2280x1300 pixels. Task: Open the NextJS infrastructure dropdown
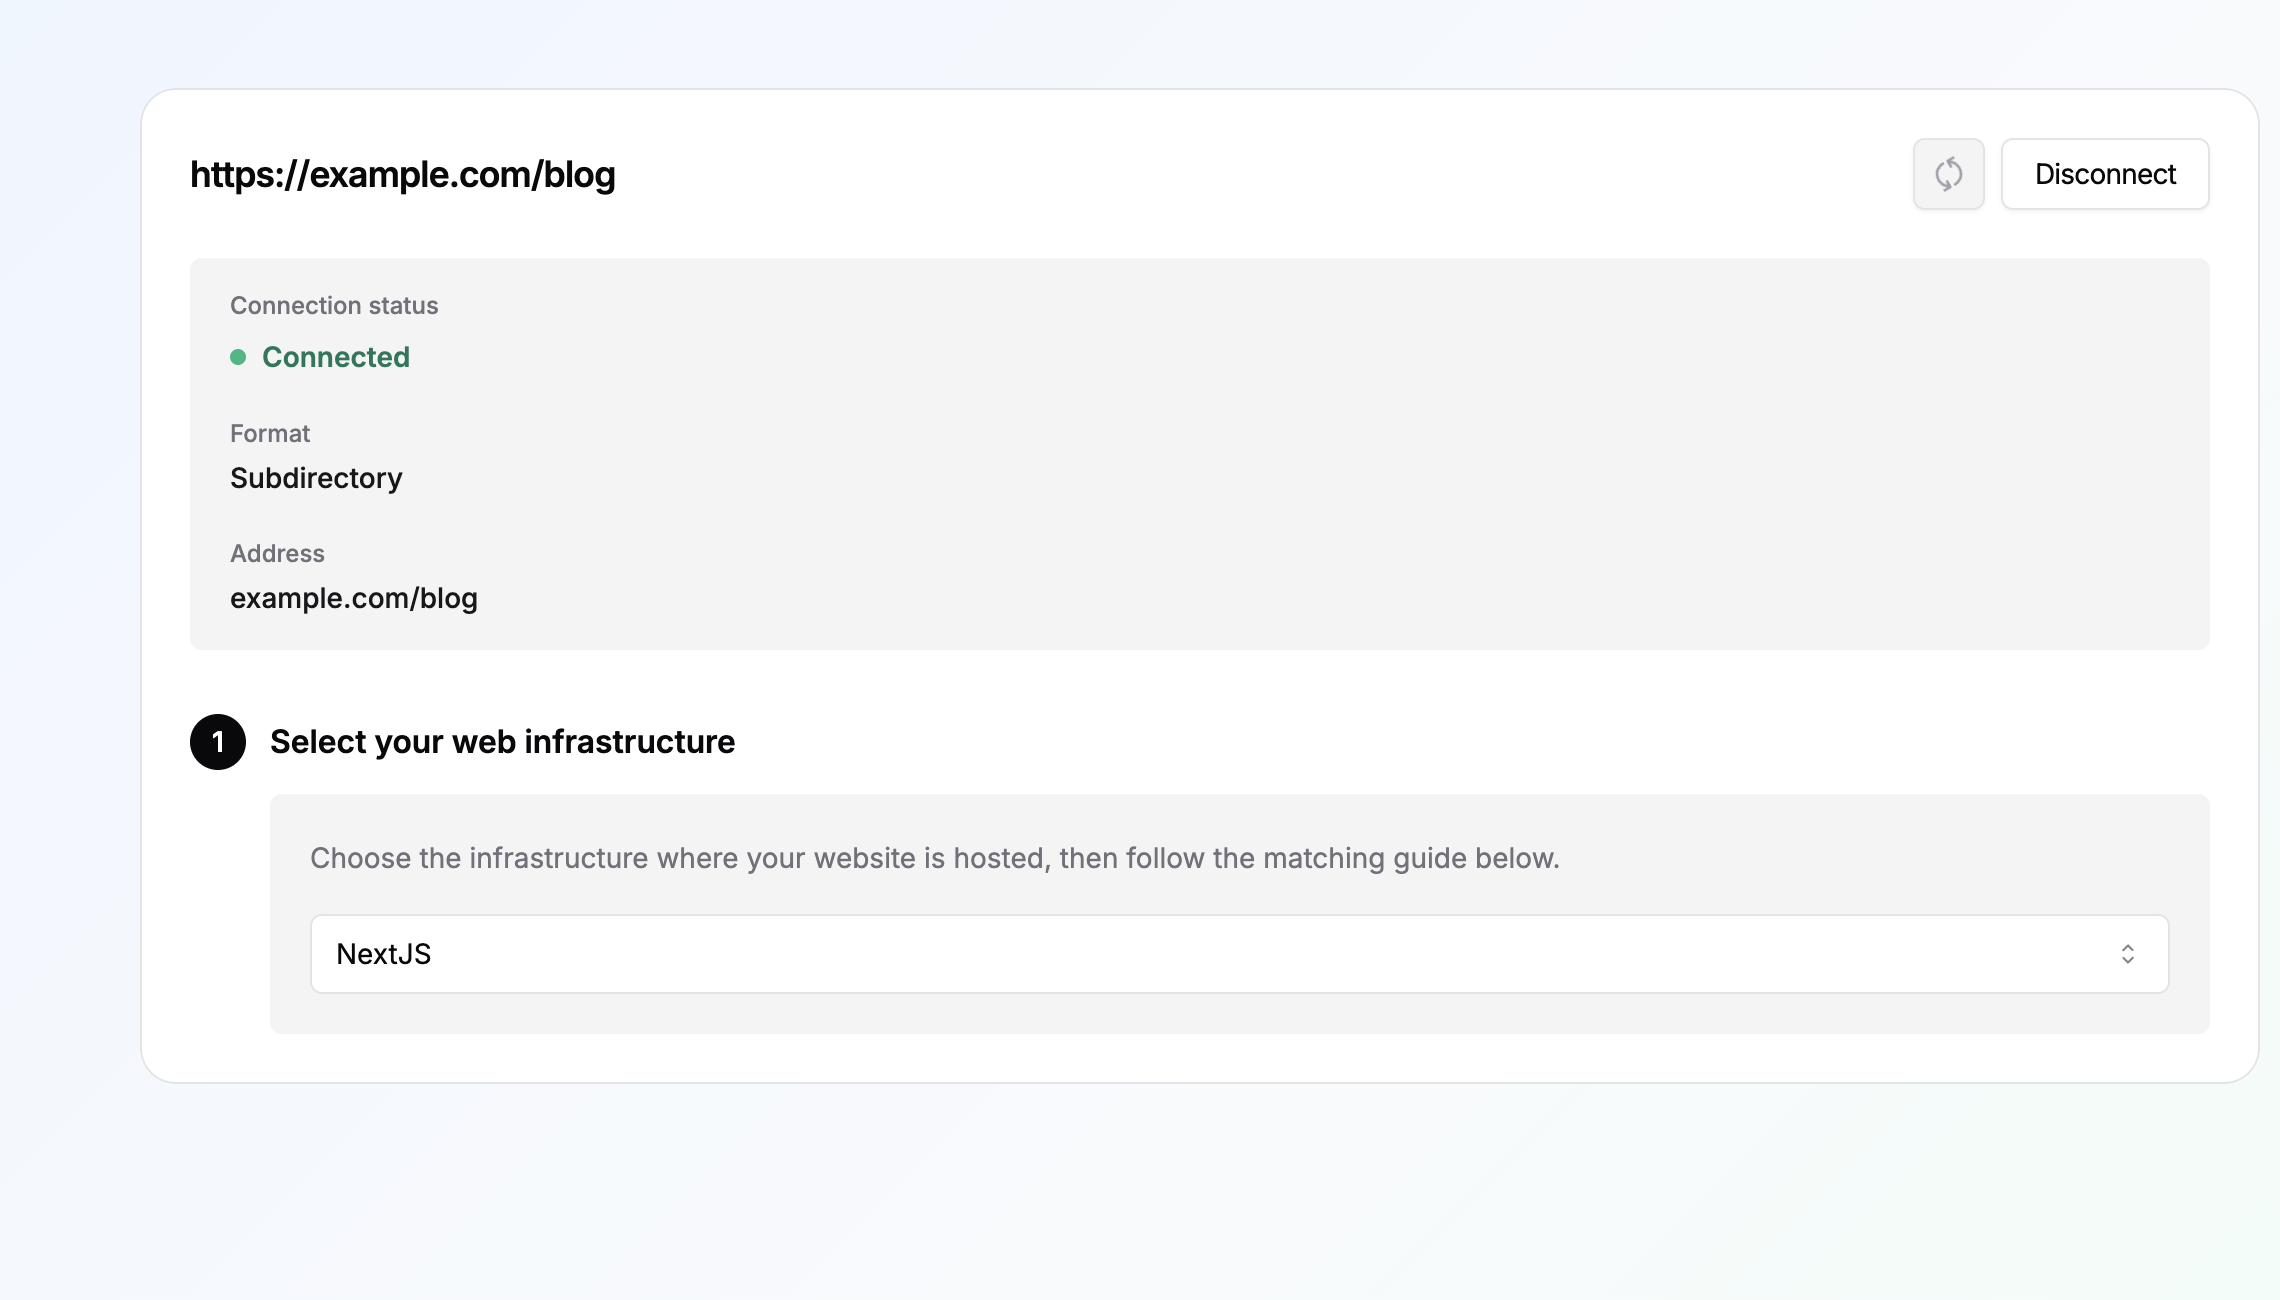point(1239,954)
